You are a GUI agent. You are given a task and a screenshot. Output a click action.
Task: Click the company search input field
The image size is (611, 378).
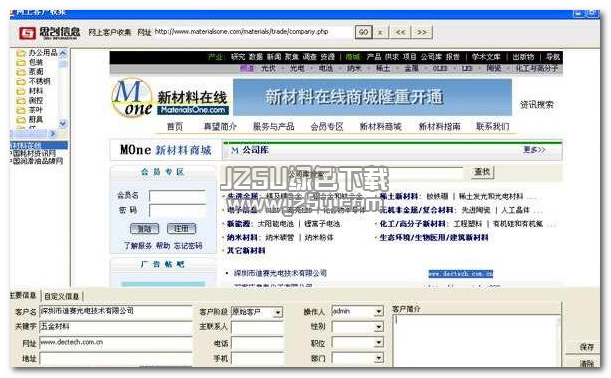click(x=395, y=173)
